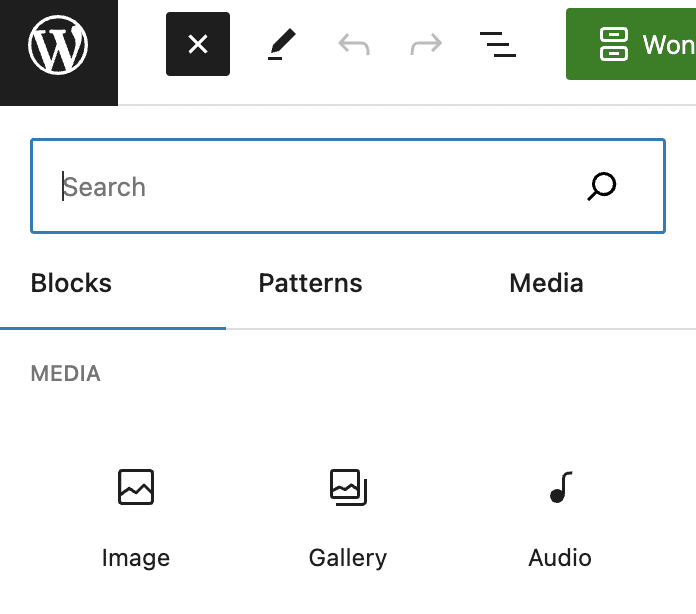Click the Redo arrow
The height and width of the screenshot is (614, 696).
(426, 44)
